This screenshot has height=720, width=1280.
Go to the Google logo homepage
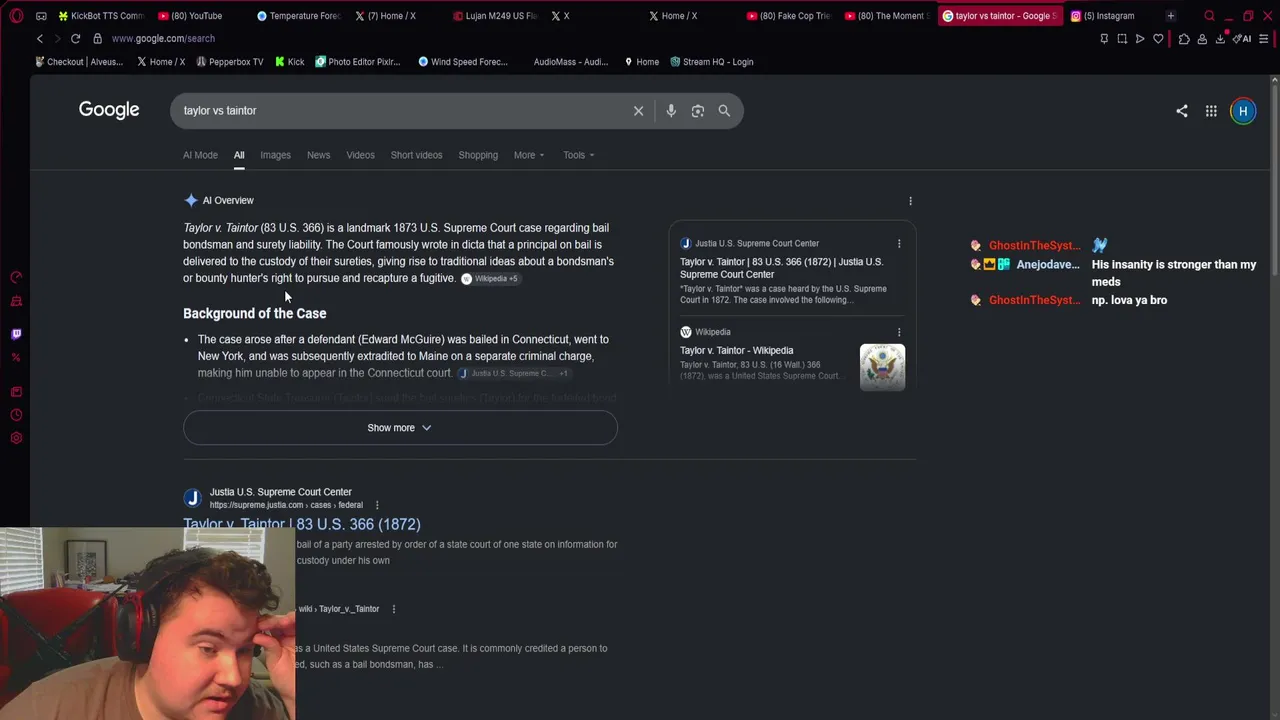109,110
